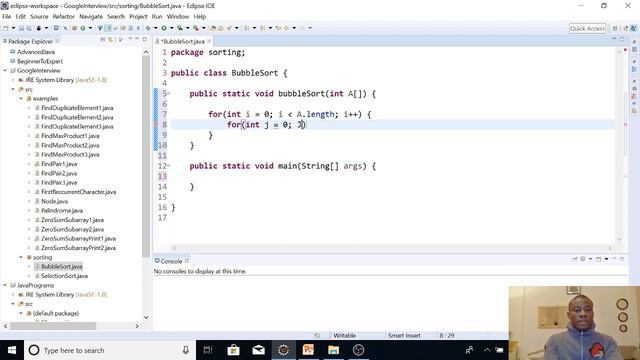Click the green Run button in toolbar

(x=164, y=28)
